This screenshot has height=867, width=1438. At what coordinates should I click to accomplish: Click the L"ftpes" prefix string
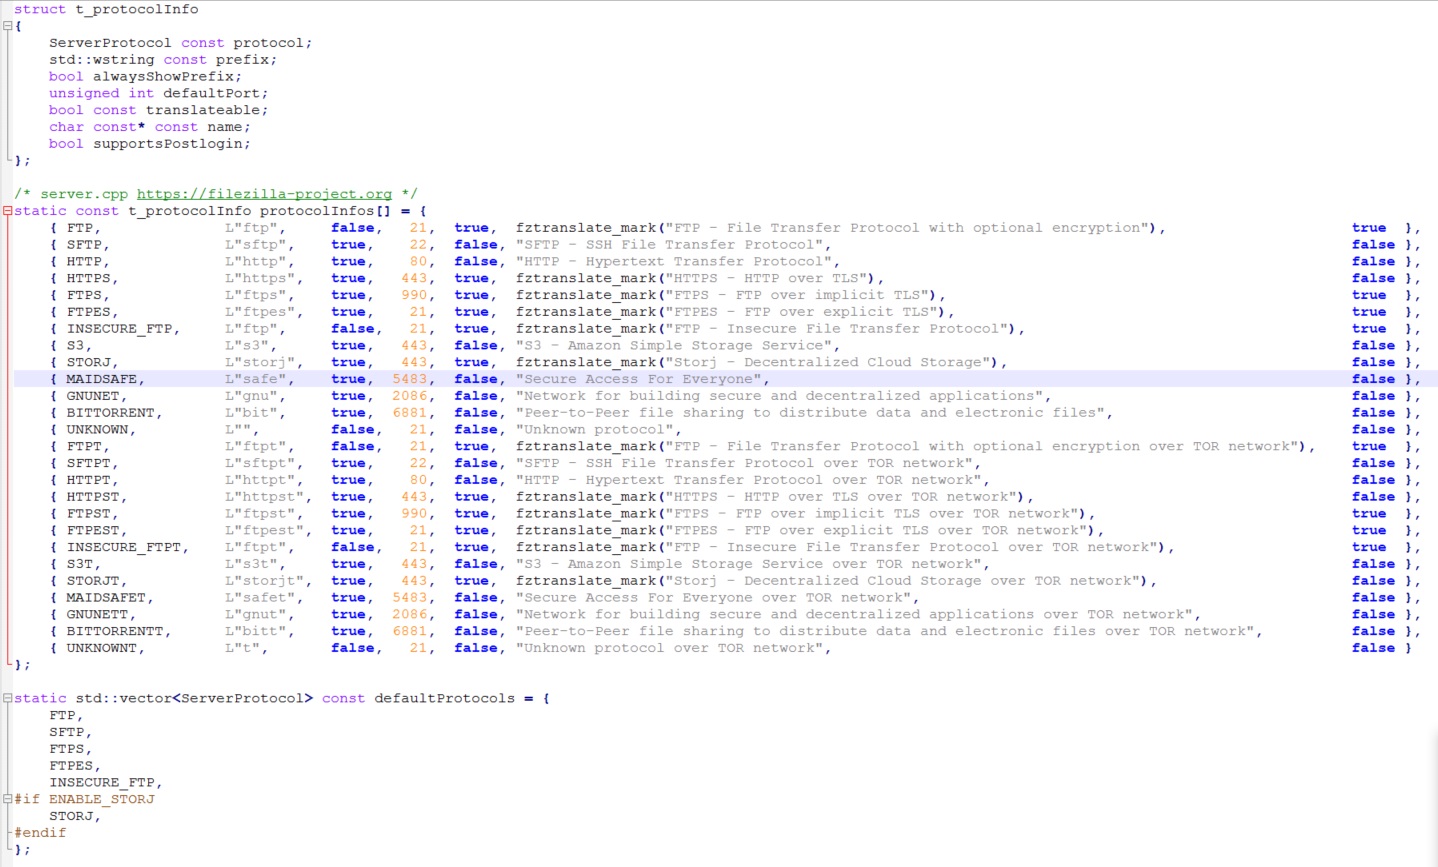260,312
